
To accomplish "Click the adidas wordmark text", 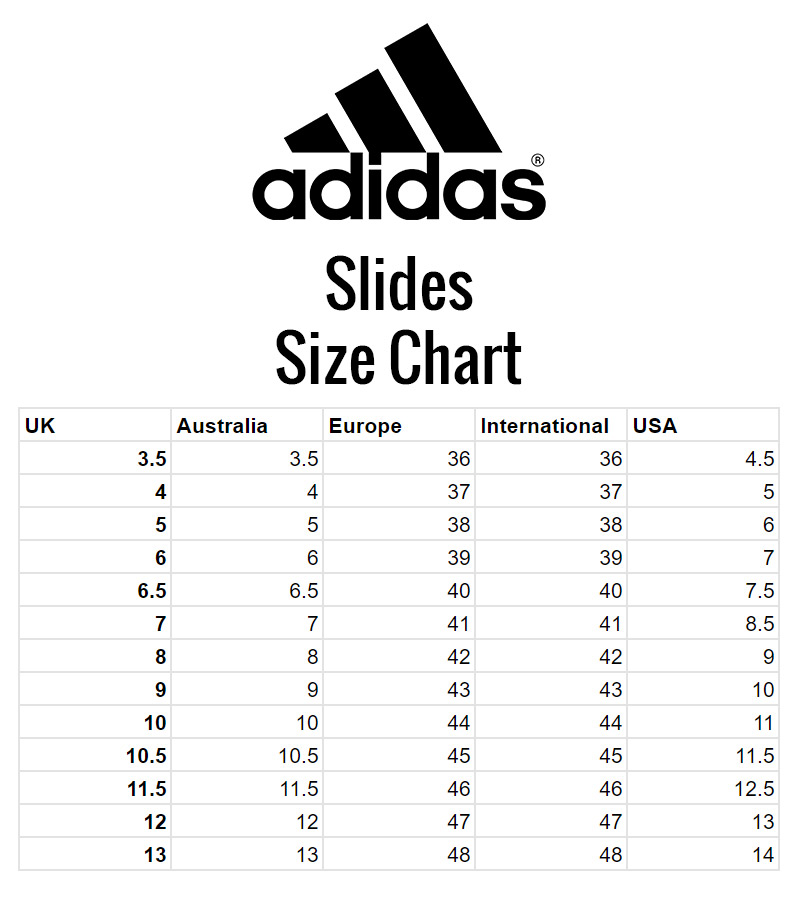I will click(399, 187).
